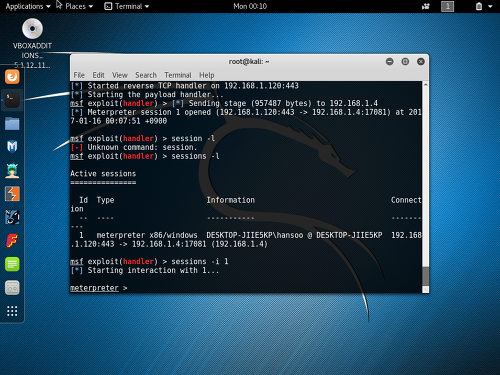Start Metasploit Framework from dock
The image size is (500, 375).
click(12, 147)
